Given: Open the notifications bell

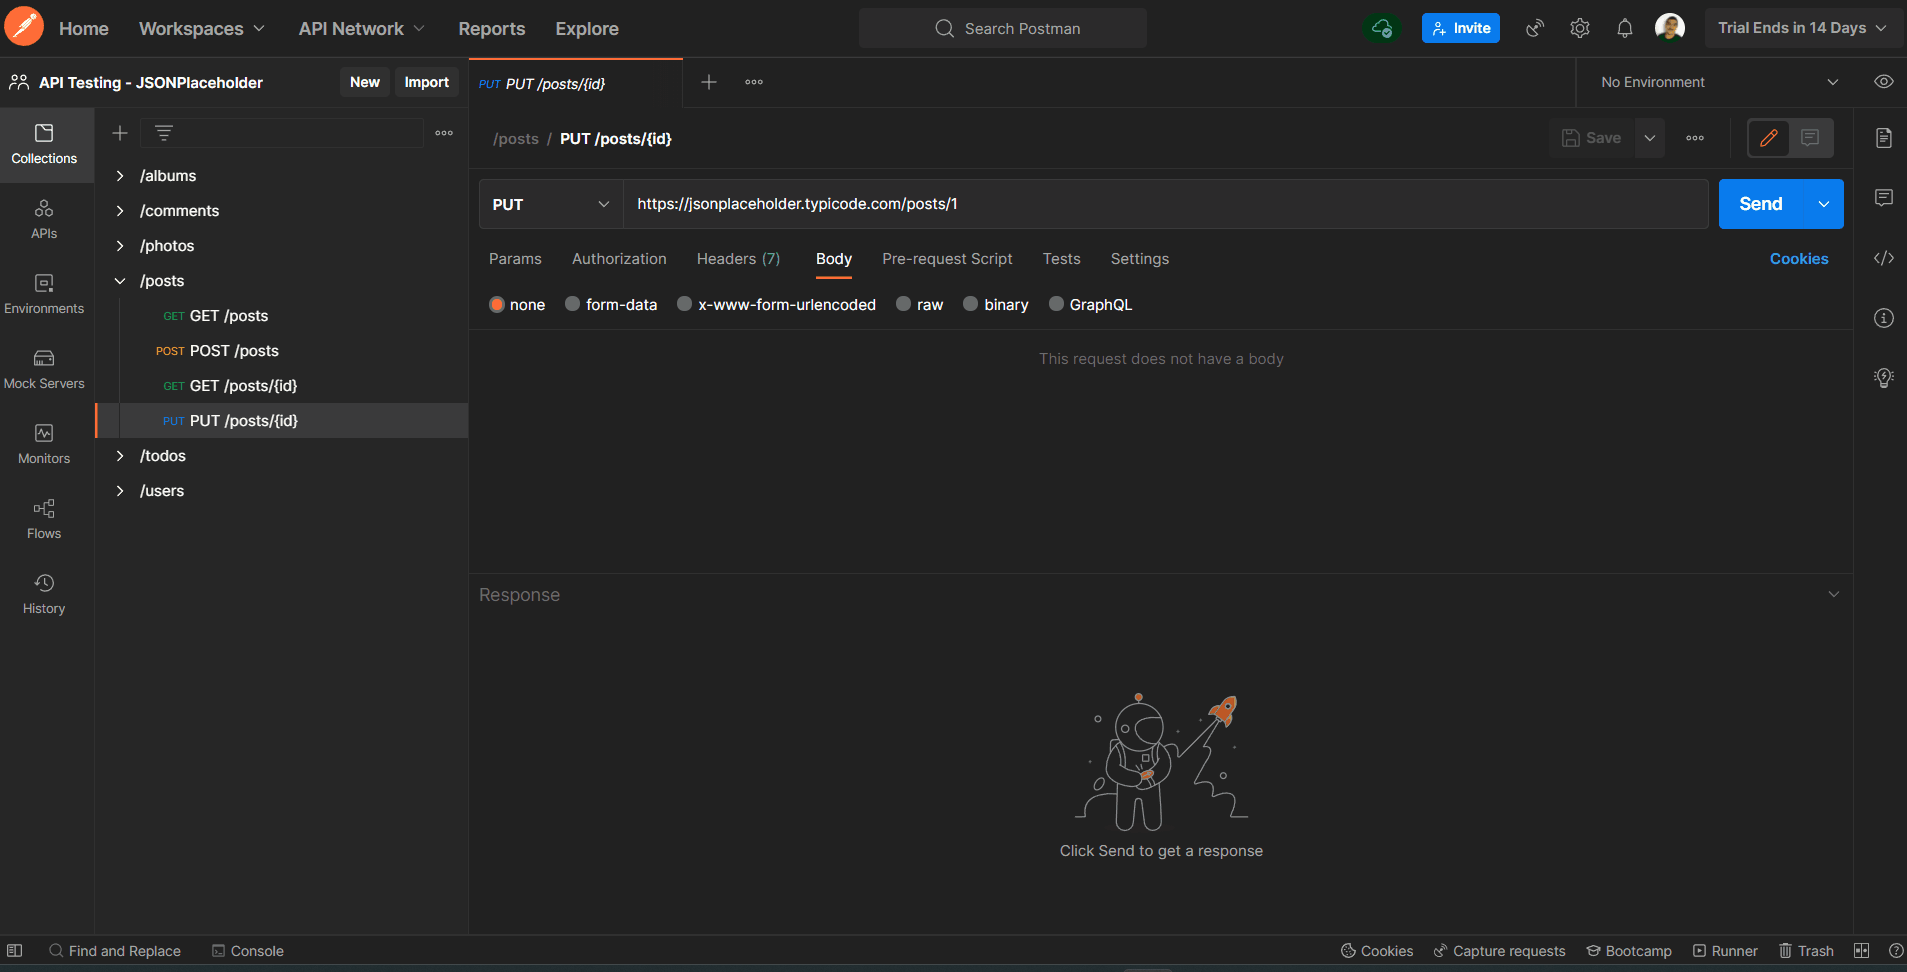Looking at the screenshot, I should [1625, 28].
